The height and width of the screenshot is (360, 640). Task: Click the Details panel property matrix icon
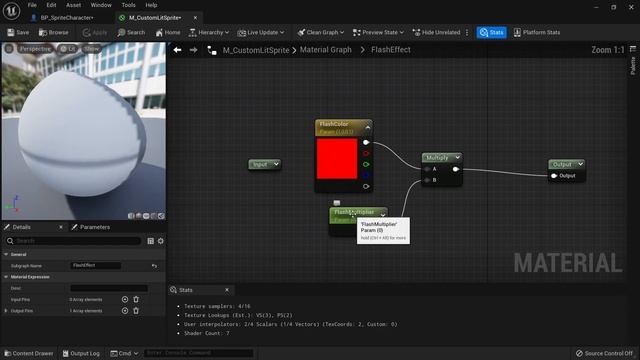(x=151, y=241)
